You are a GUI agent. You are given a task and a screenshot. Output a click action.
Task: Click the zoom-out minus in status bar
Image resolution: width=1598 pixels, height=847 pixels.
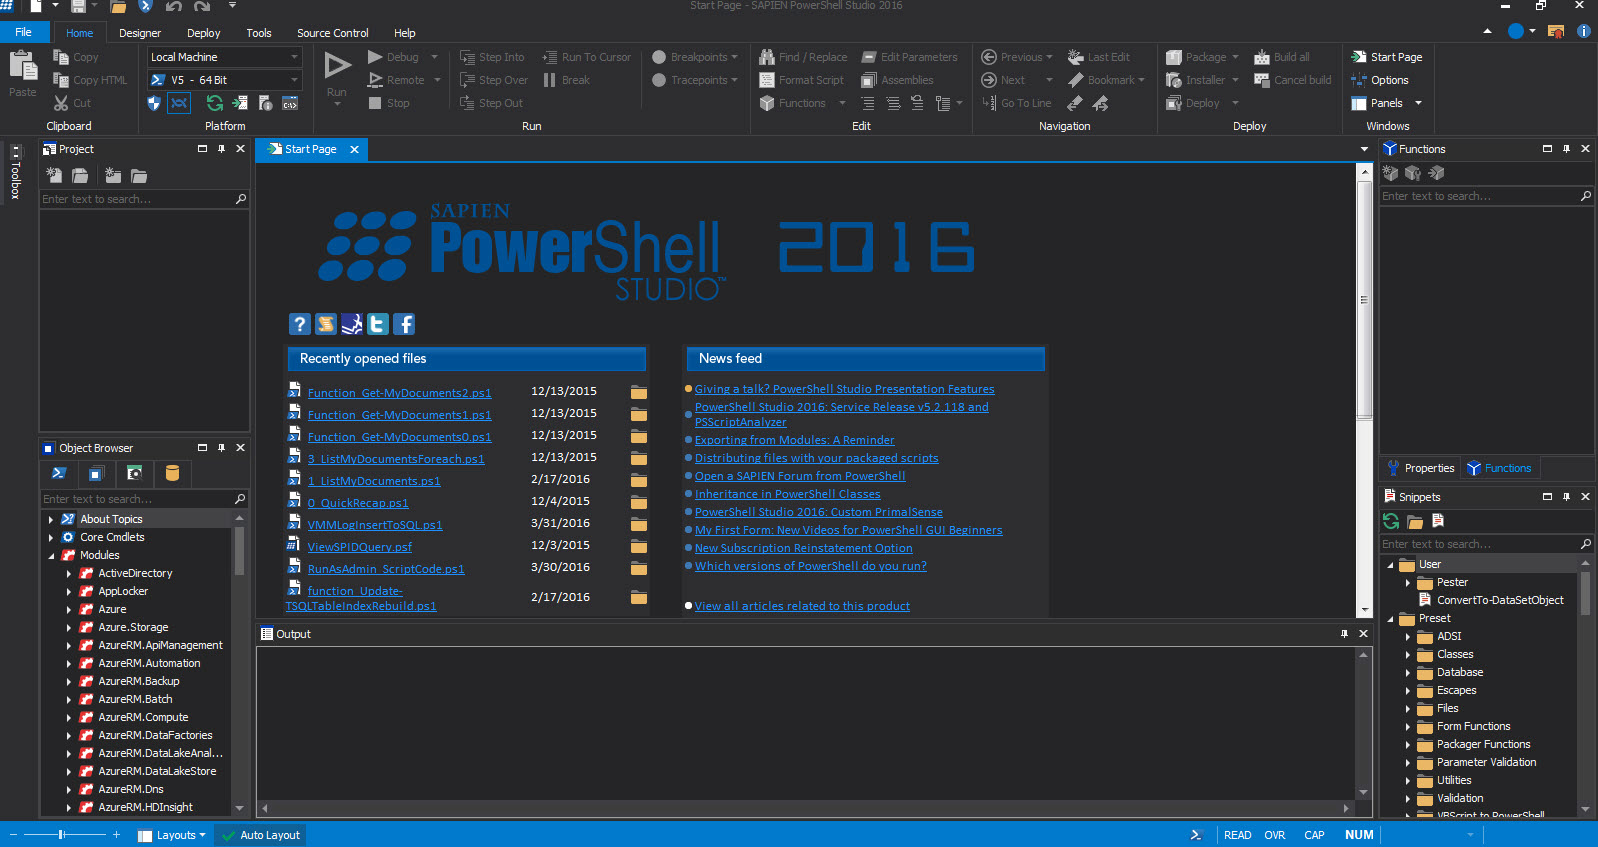pyautogui.click(x=13, y=834)
